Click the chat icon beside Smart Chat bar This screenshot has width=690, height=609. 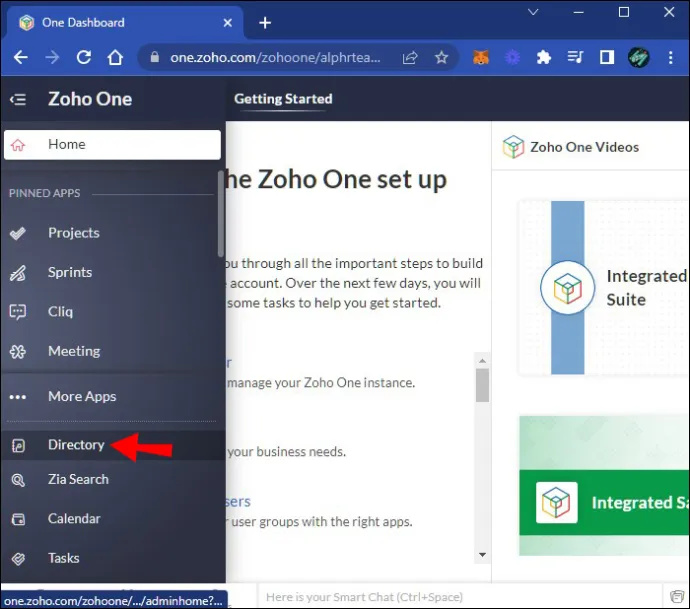click(x=676, y=597)
